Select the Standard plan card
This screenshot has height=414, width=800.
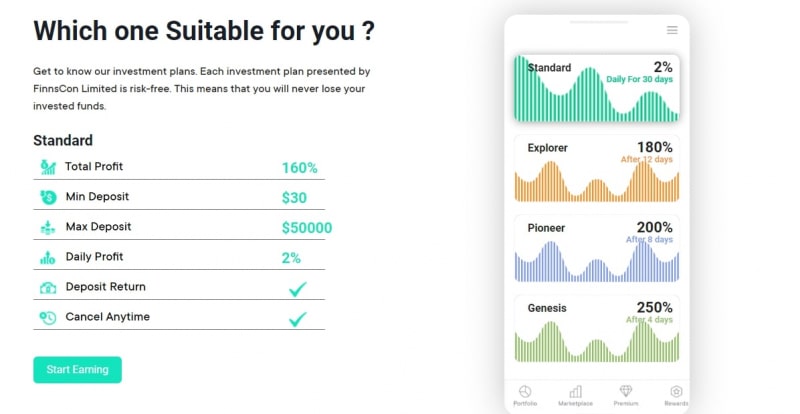tap(597, 88)
